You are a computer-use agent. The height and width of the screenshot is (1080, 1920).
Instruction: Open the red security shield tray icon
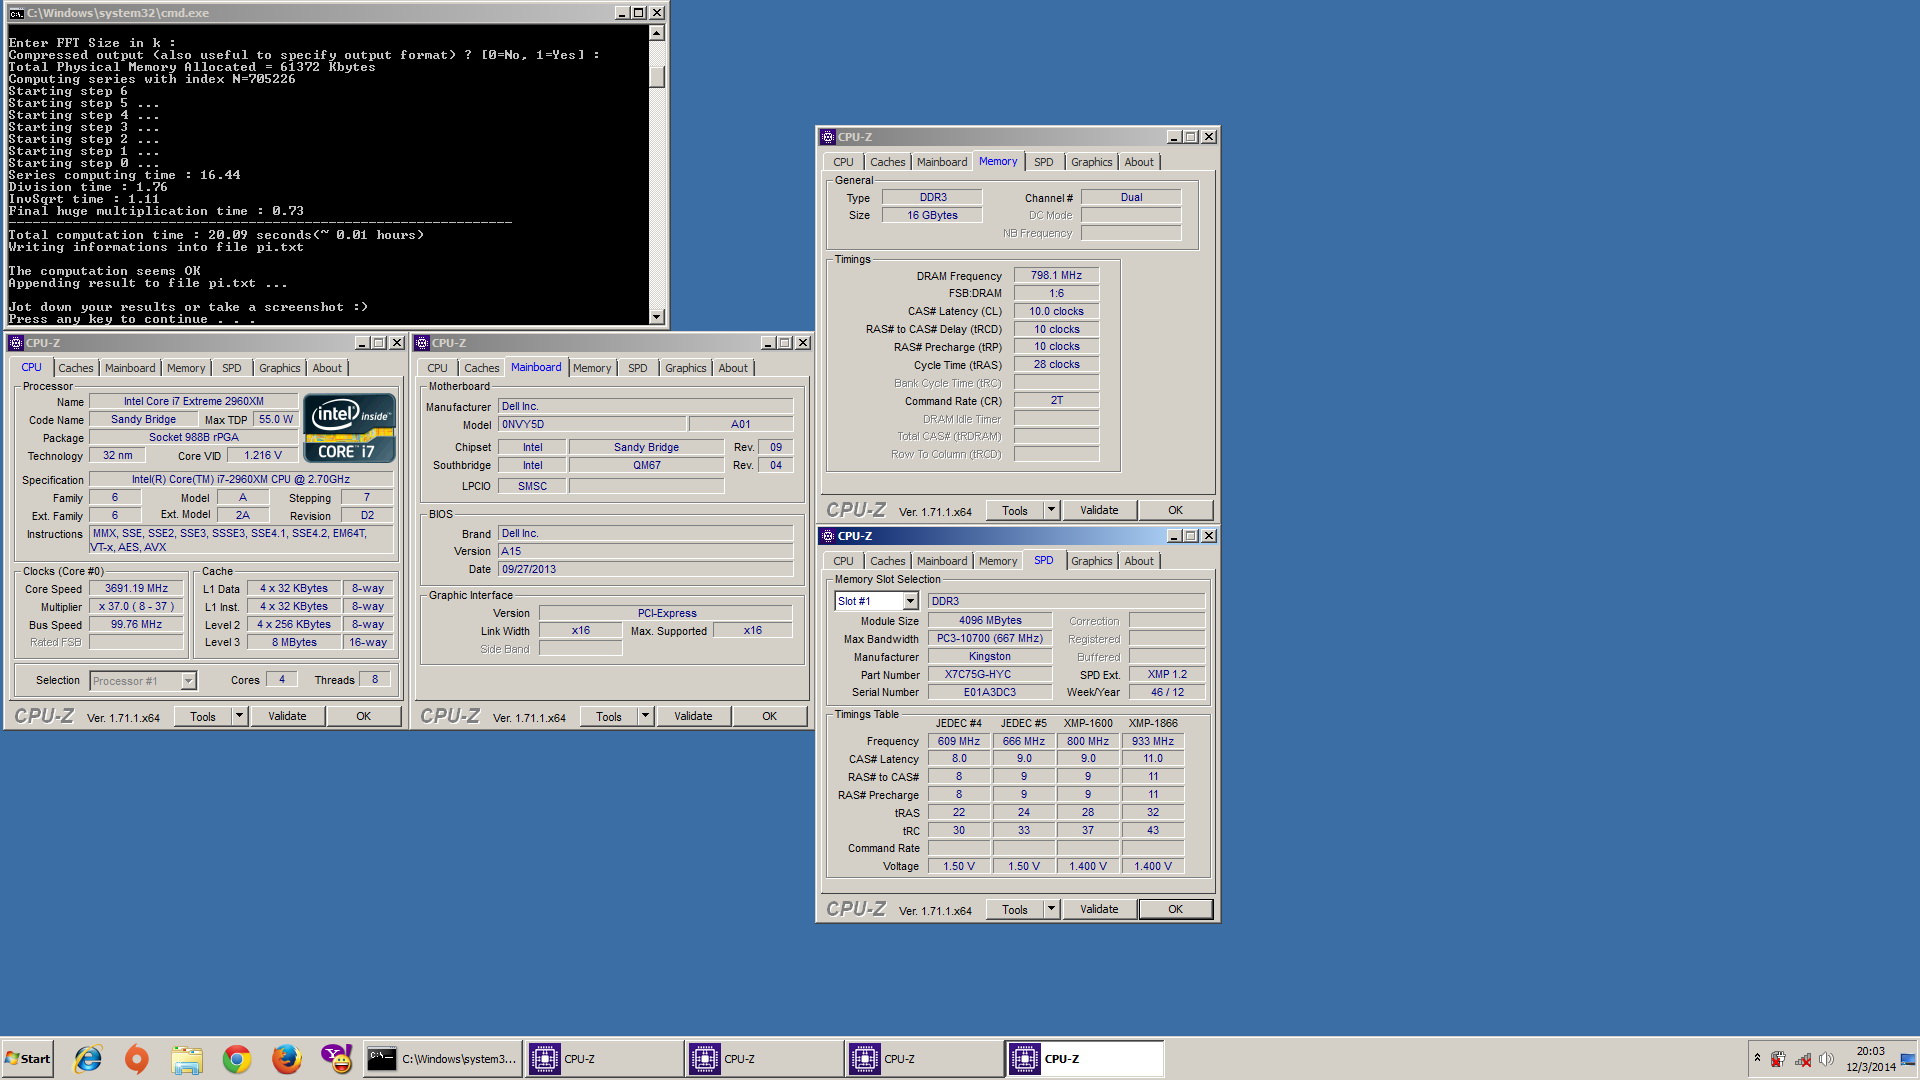[1778, 1059]
